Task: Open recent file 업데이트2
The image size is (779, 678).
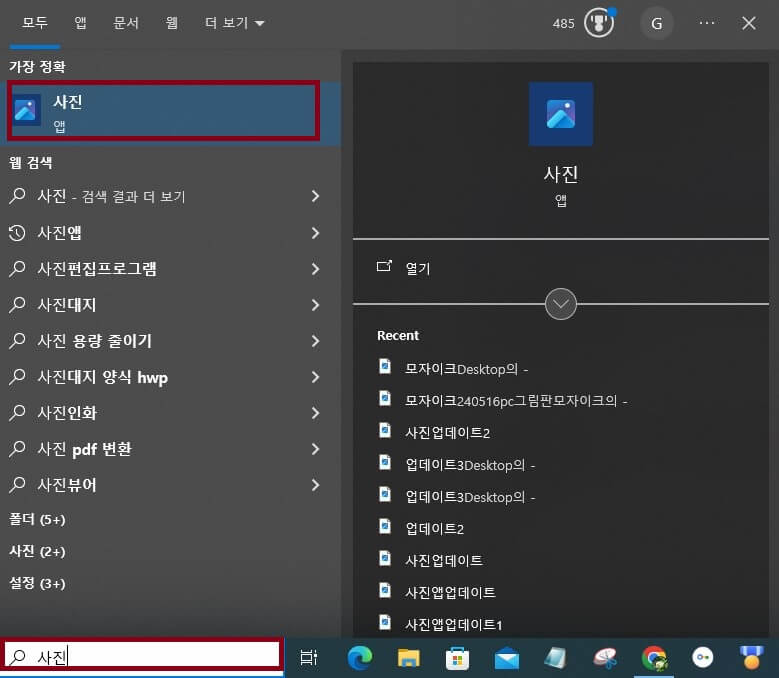Action: pos(435,528)
